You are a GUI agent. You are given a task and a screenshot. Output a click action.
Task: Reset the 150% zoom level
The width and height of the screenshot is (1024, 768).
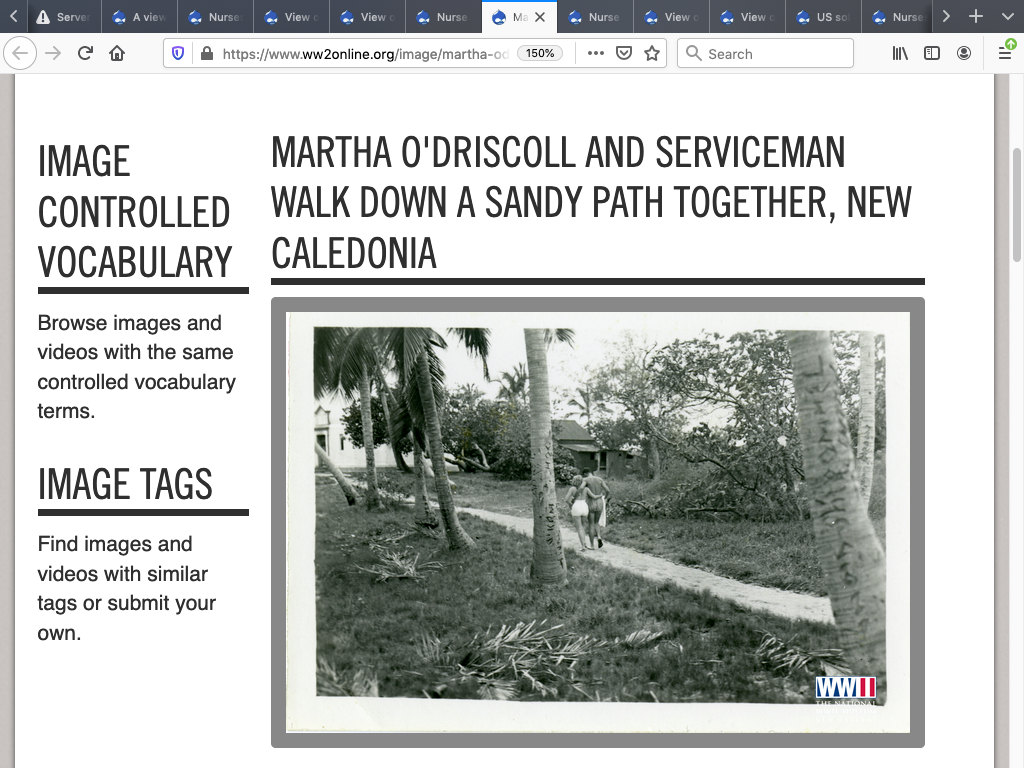click(x=540, y=54)
